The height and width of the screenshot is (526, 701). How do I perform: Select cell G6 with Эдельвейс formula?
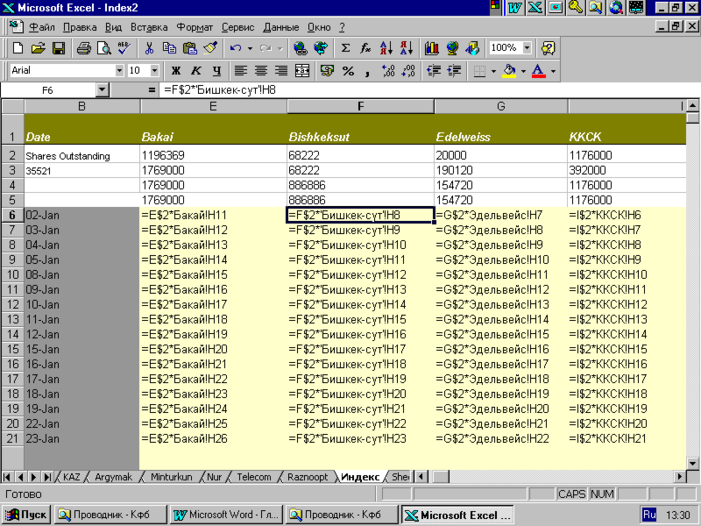[x=500, y=215]
